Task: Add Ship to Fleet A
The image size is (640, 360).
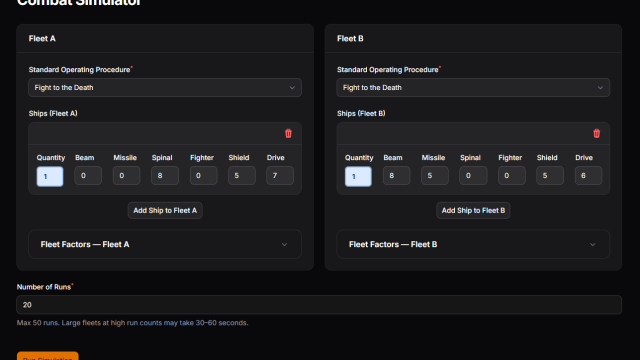Action: 165,211
